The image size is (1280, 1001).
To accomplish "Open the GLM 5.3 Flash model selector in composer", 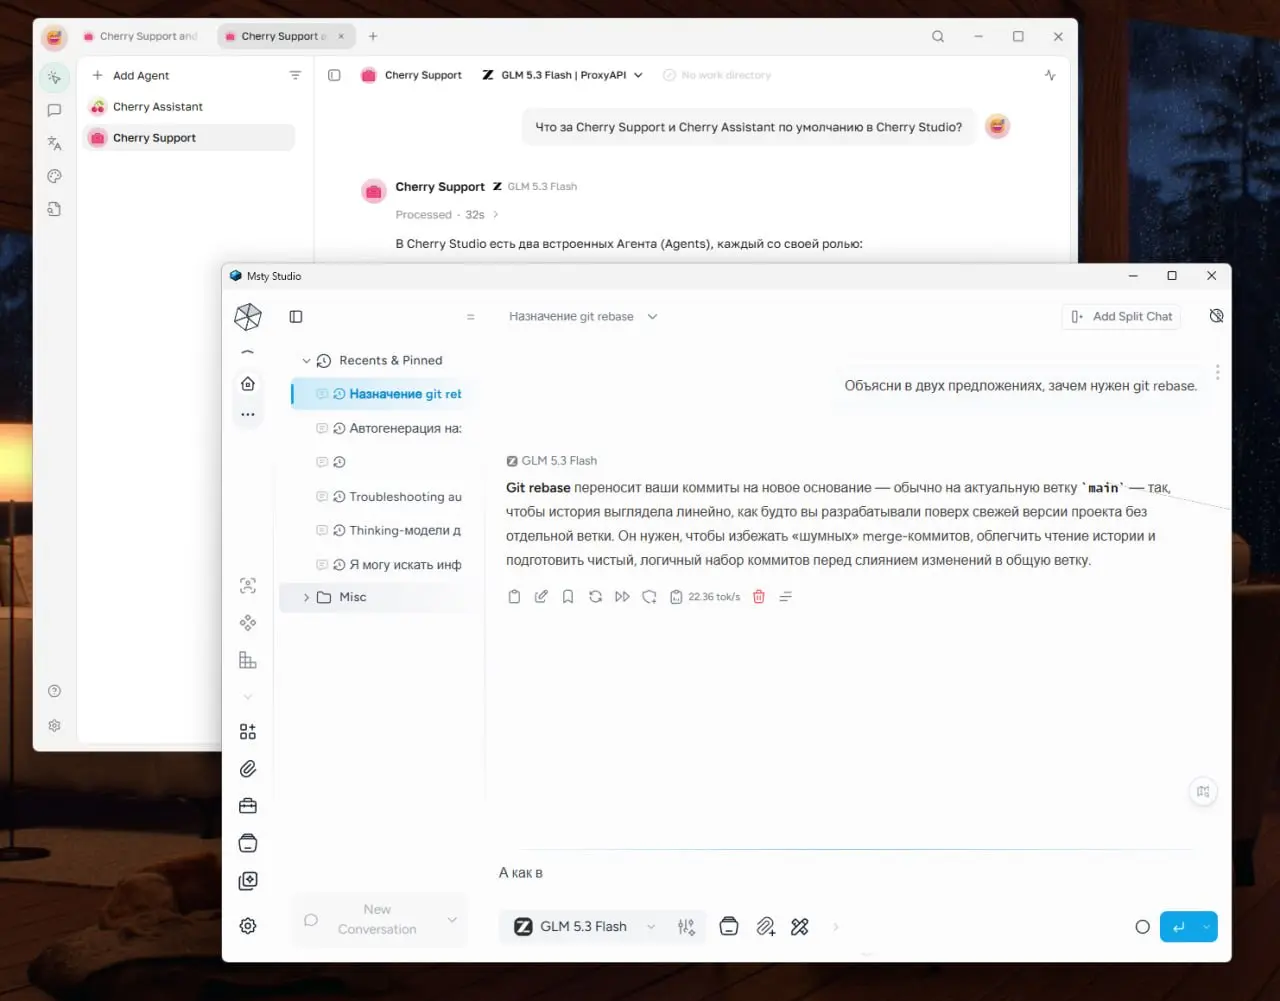I will (584, 927).
